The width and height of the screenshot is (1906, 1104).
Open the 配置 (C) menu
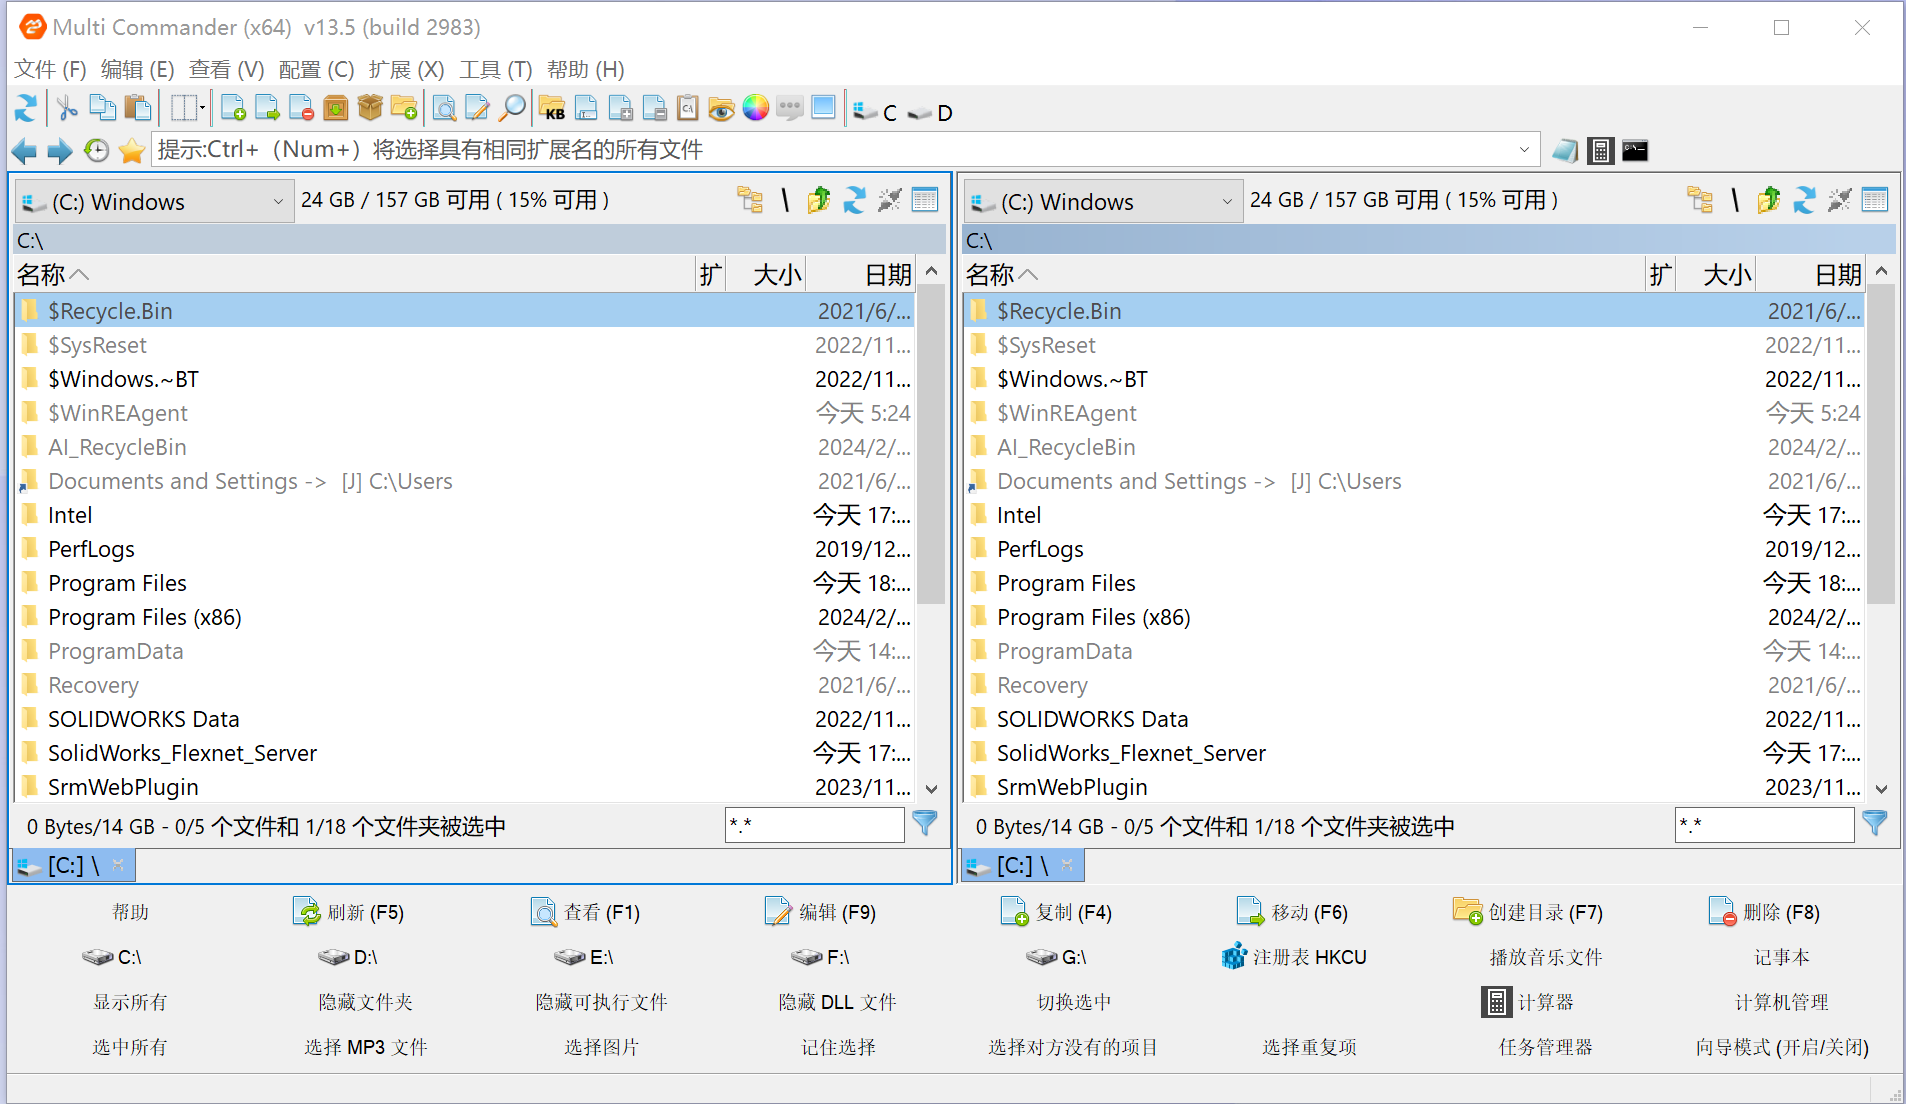[316, 69]
